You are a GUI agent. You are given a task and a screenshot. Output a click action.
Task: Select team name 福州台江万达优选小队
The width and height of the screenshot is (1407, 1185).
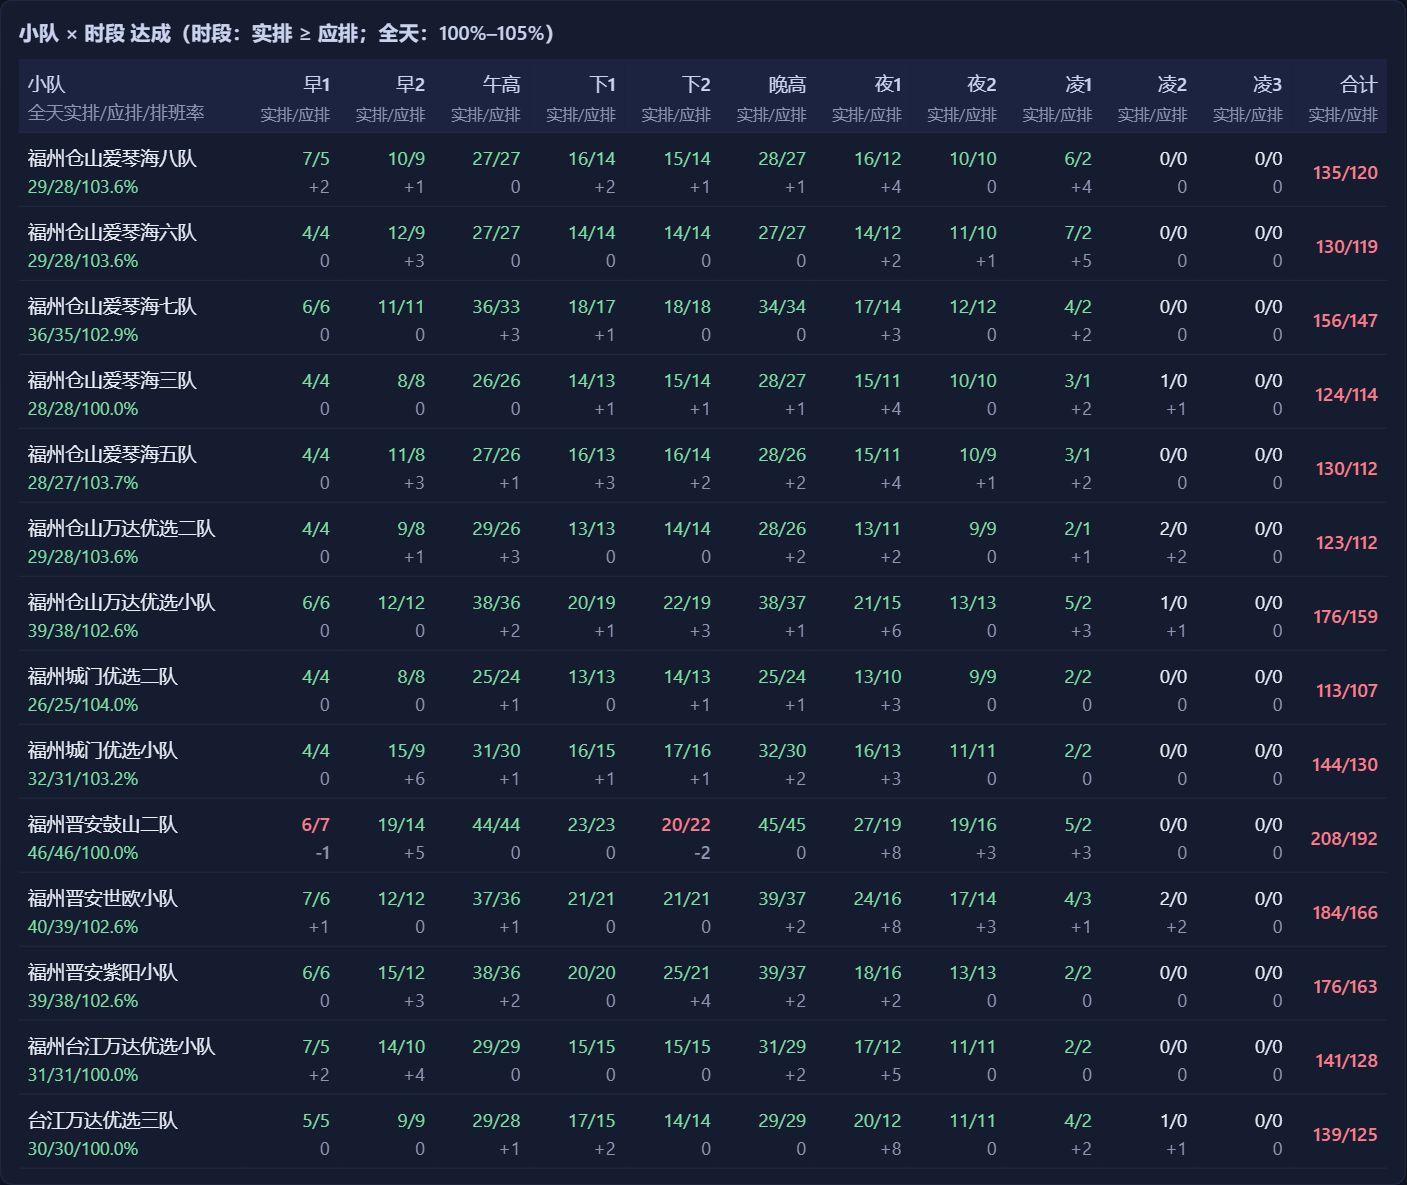(122, 1046)
